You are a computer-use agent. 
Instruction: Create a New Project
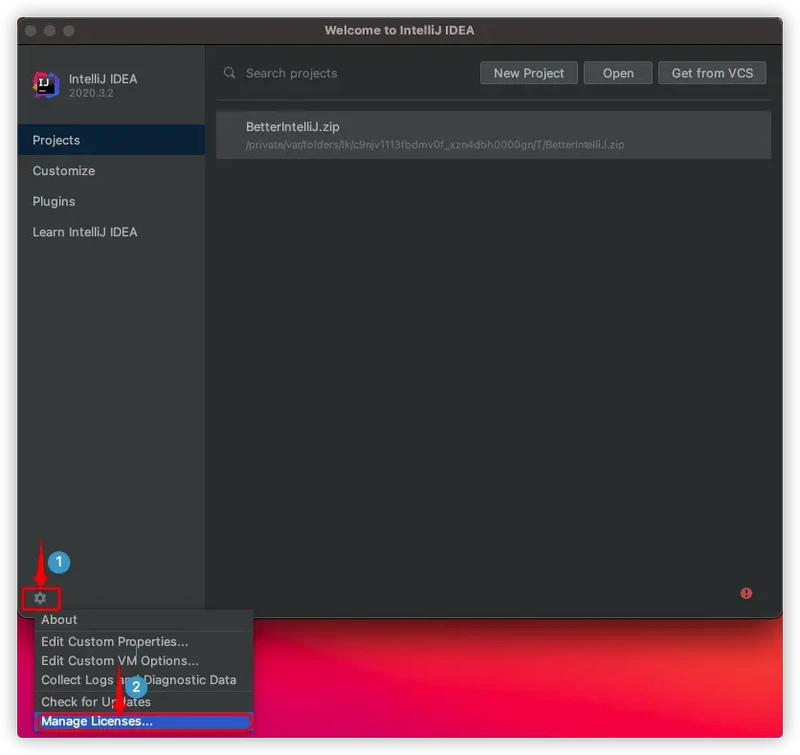pos(529,73)
